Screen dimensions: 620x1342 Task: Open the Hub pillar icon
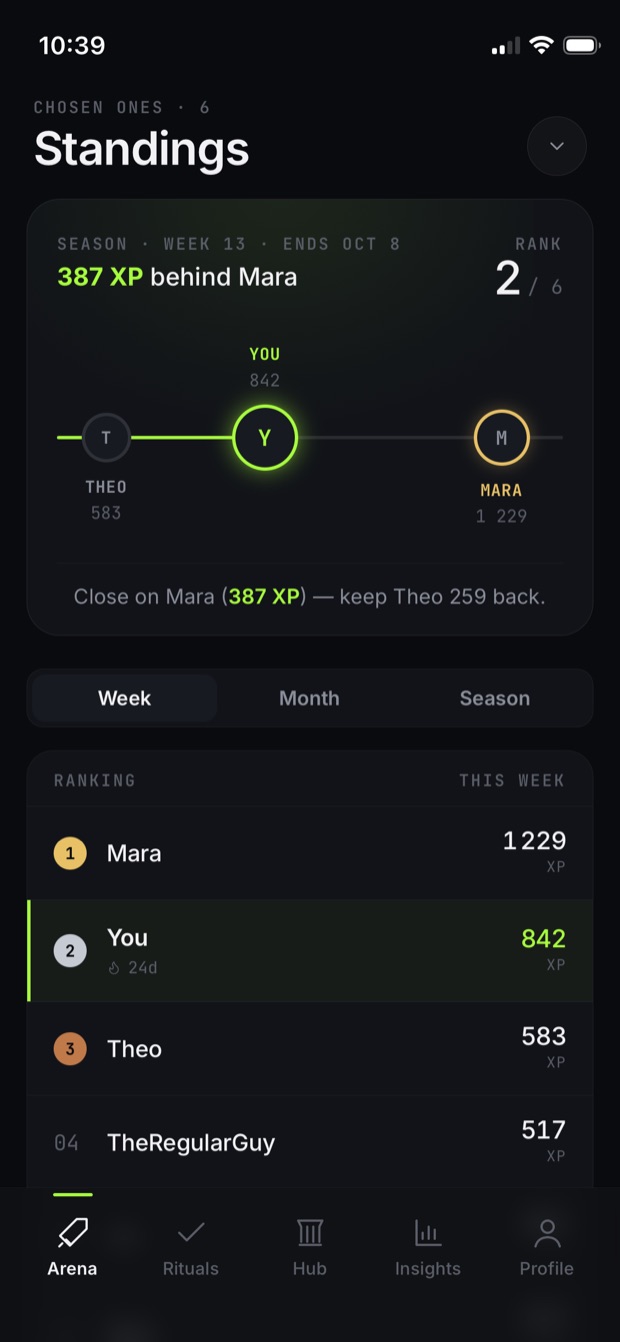coord(310,1233)
